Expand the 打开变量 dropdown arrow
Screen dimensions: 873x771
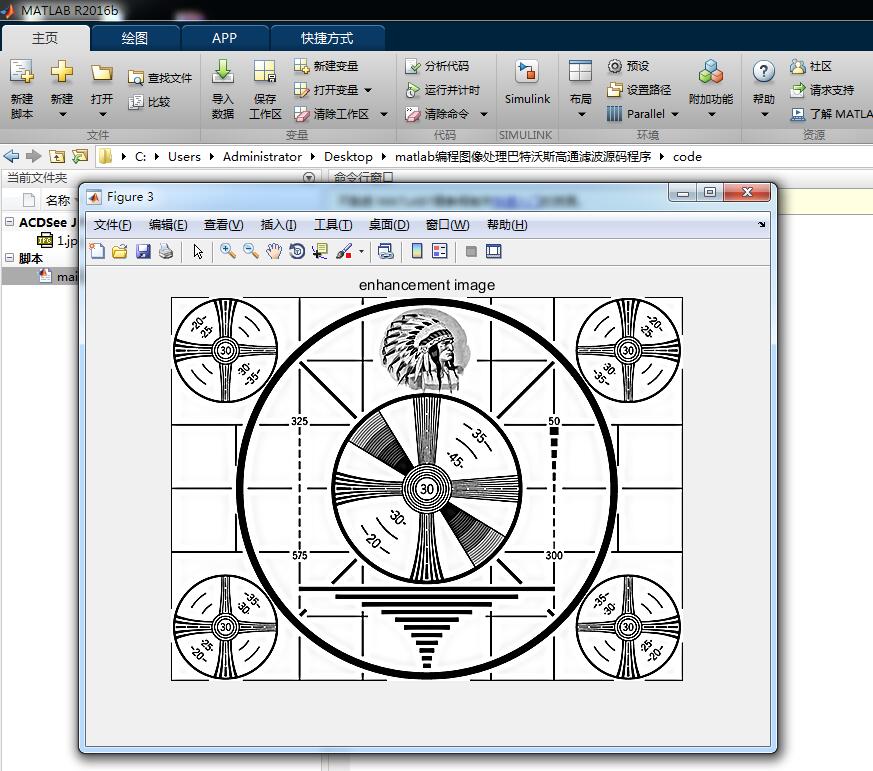[368, 90]
